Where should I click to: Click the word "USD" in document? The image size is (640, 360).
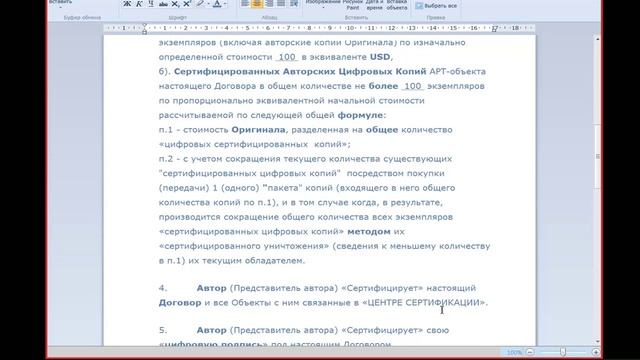(380, 57)
